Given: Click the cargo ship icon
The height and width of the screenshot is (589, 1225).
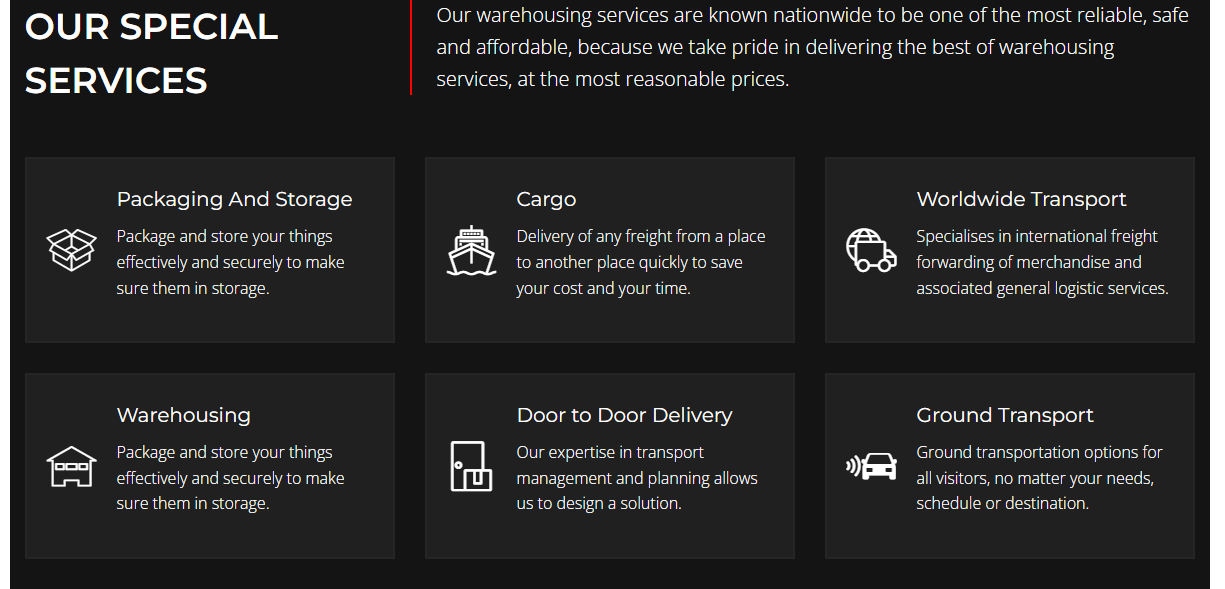Looking at the screenshot, I should click(x=471, y=250).
